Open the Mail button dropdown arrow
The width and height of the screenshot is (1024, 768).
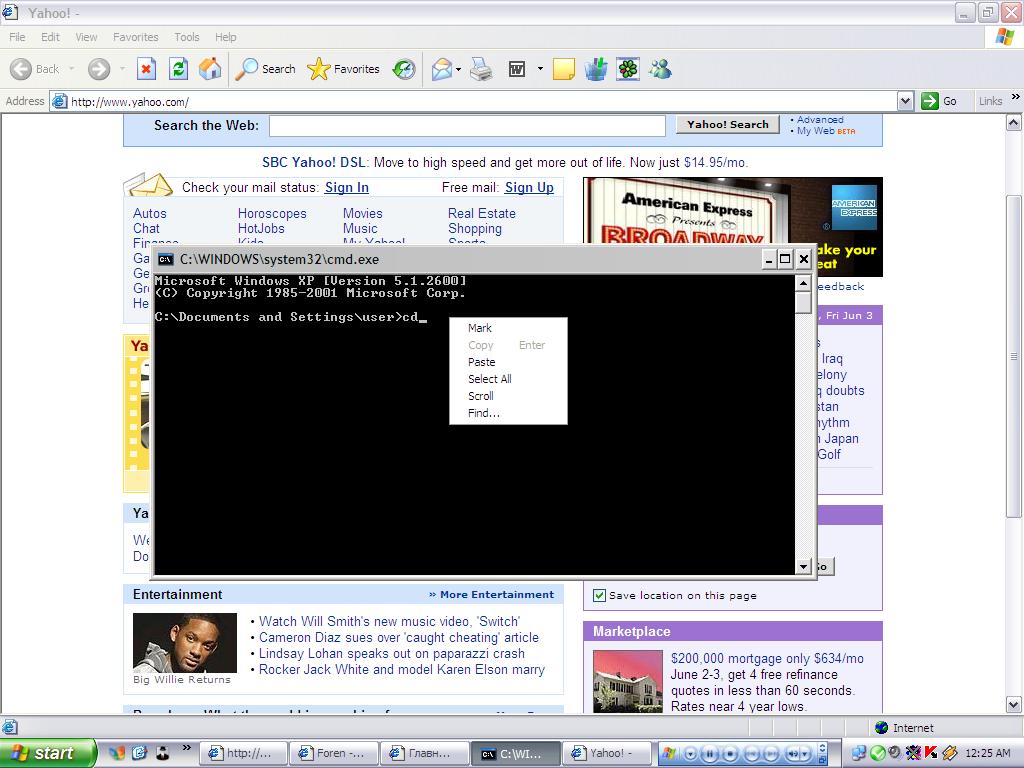458,69
